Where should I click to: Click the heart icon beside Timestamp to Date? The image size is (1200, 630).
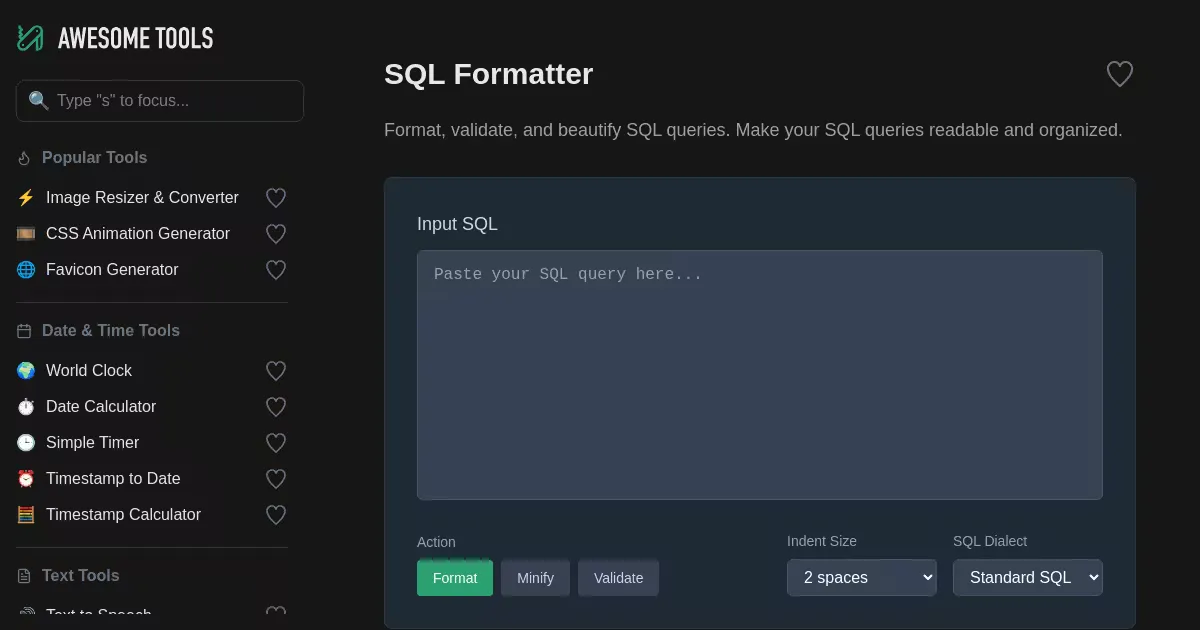tap(276, 479)
